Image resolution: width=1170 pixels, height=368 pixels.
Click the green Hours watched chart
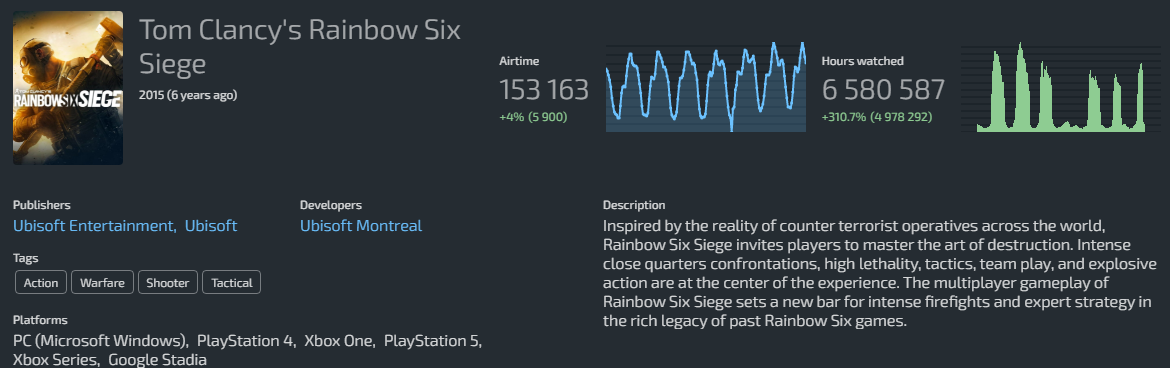point(1060,87)
